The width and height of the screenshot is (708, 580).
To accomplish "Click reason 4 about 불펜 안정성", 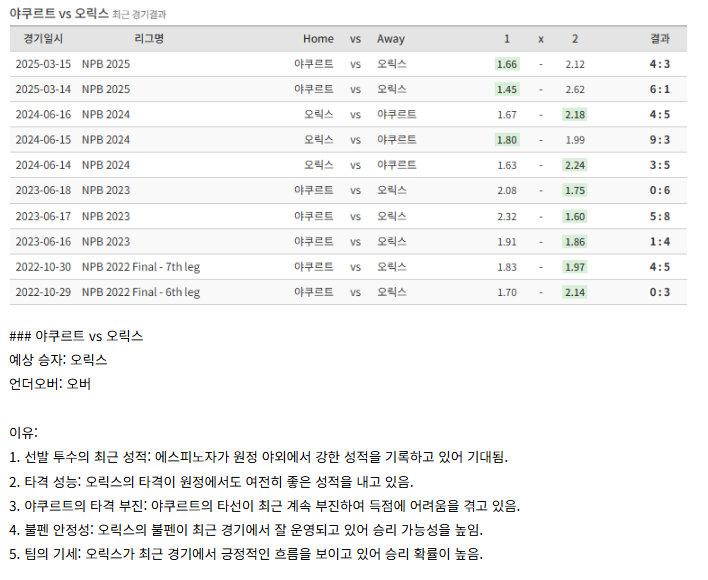I will (x=246, y=529).
